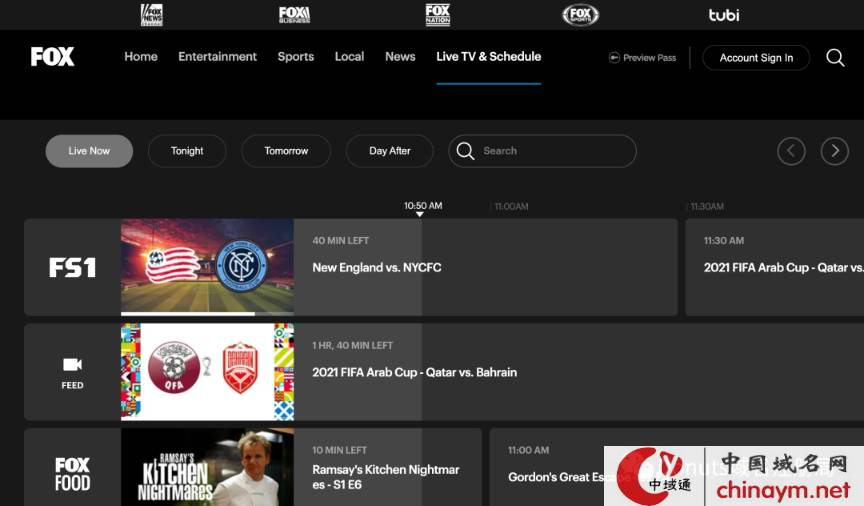Open the Fox Business logo link
This screenshot has width=864, height=506.
pos(294,14)
